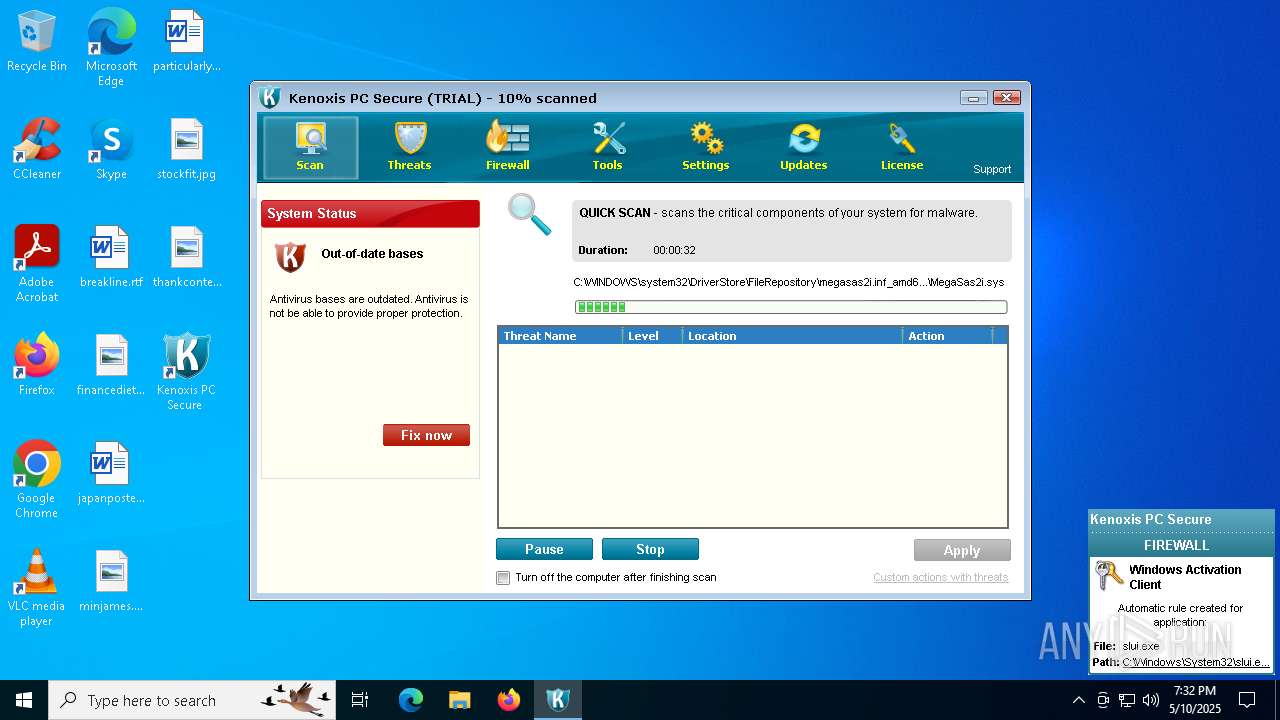Click the Support link
This screenshot has width=1280, height=720.
coord(992,169)
